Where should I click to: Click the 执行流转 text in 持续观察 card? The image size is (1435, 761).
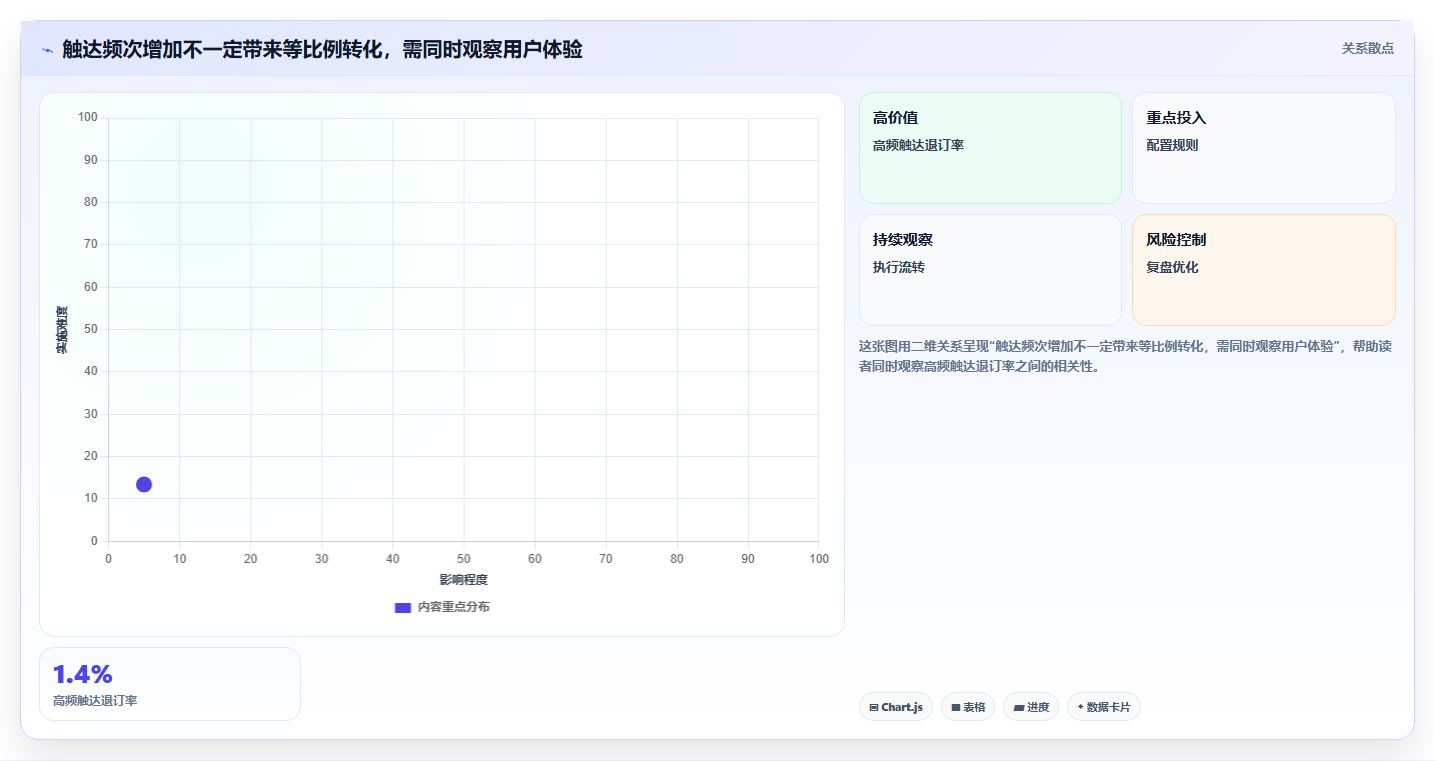[x=899, y=267]
